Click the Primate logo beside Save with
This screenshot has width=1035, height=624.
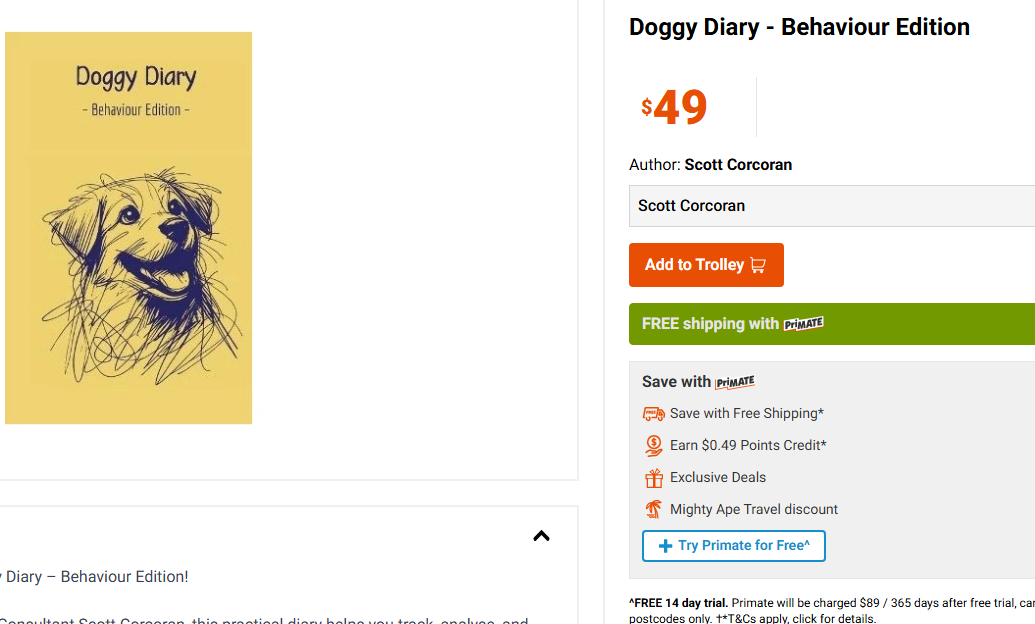(735, 382)
